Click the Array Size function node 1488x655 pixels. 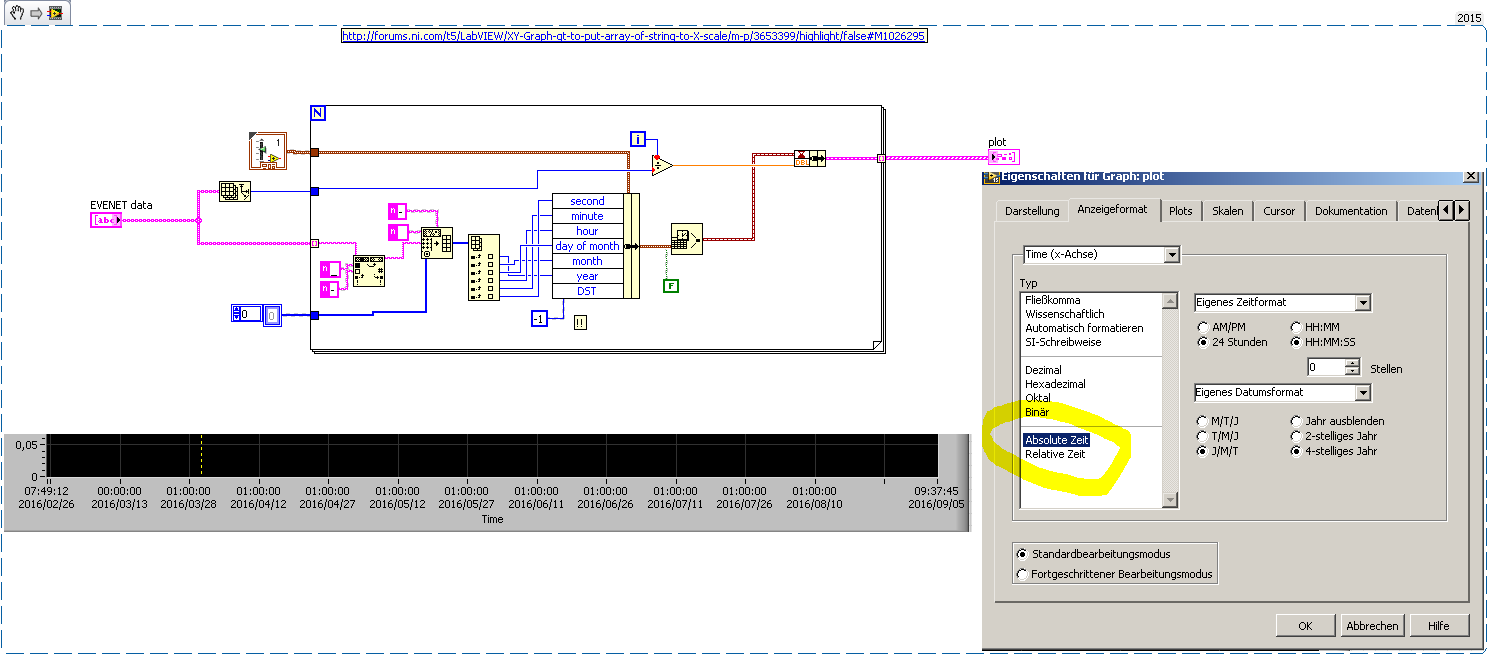pos(235,193)
